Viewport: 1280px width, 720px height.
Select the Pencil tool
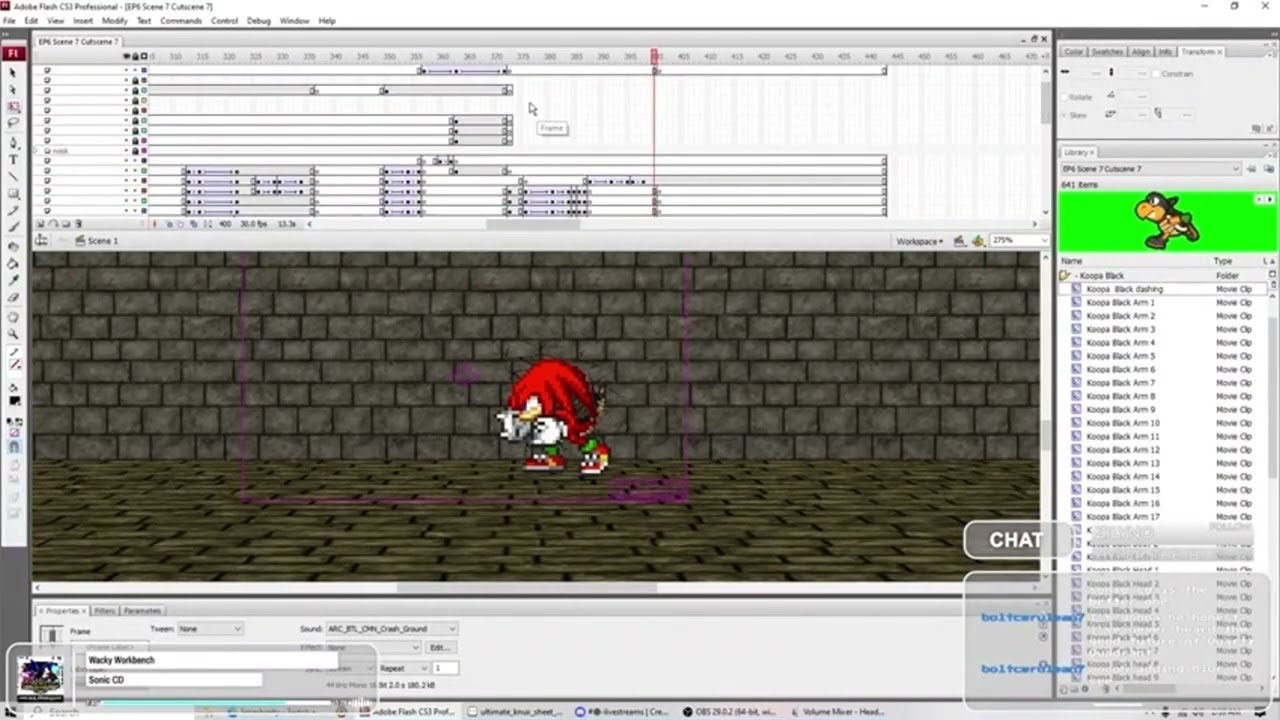click(x=13, y=211)
